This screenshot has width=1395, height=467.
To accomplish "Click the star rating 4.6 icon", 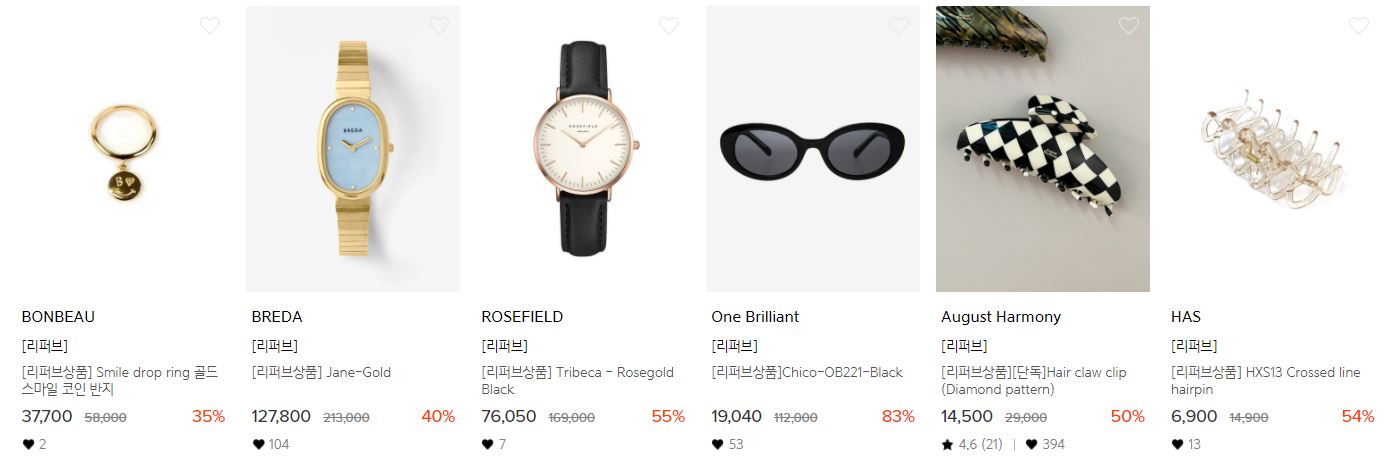I will [947, 444].
